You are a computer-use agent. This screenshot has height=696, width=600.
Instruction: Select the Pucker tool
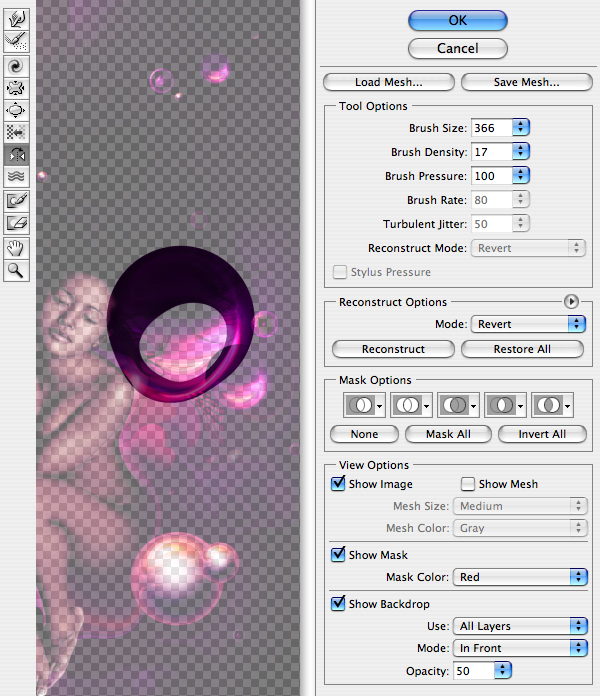(x=16, y=88)
